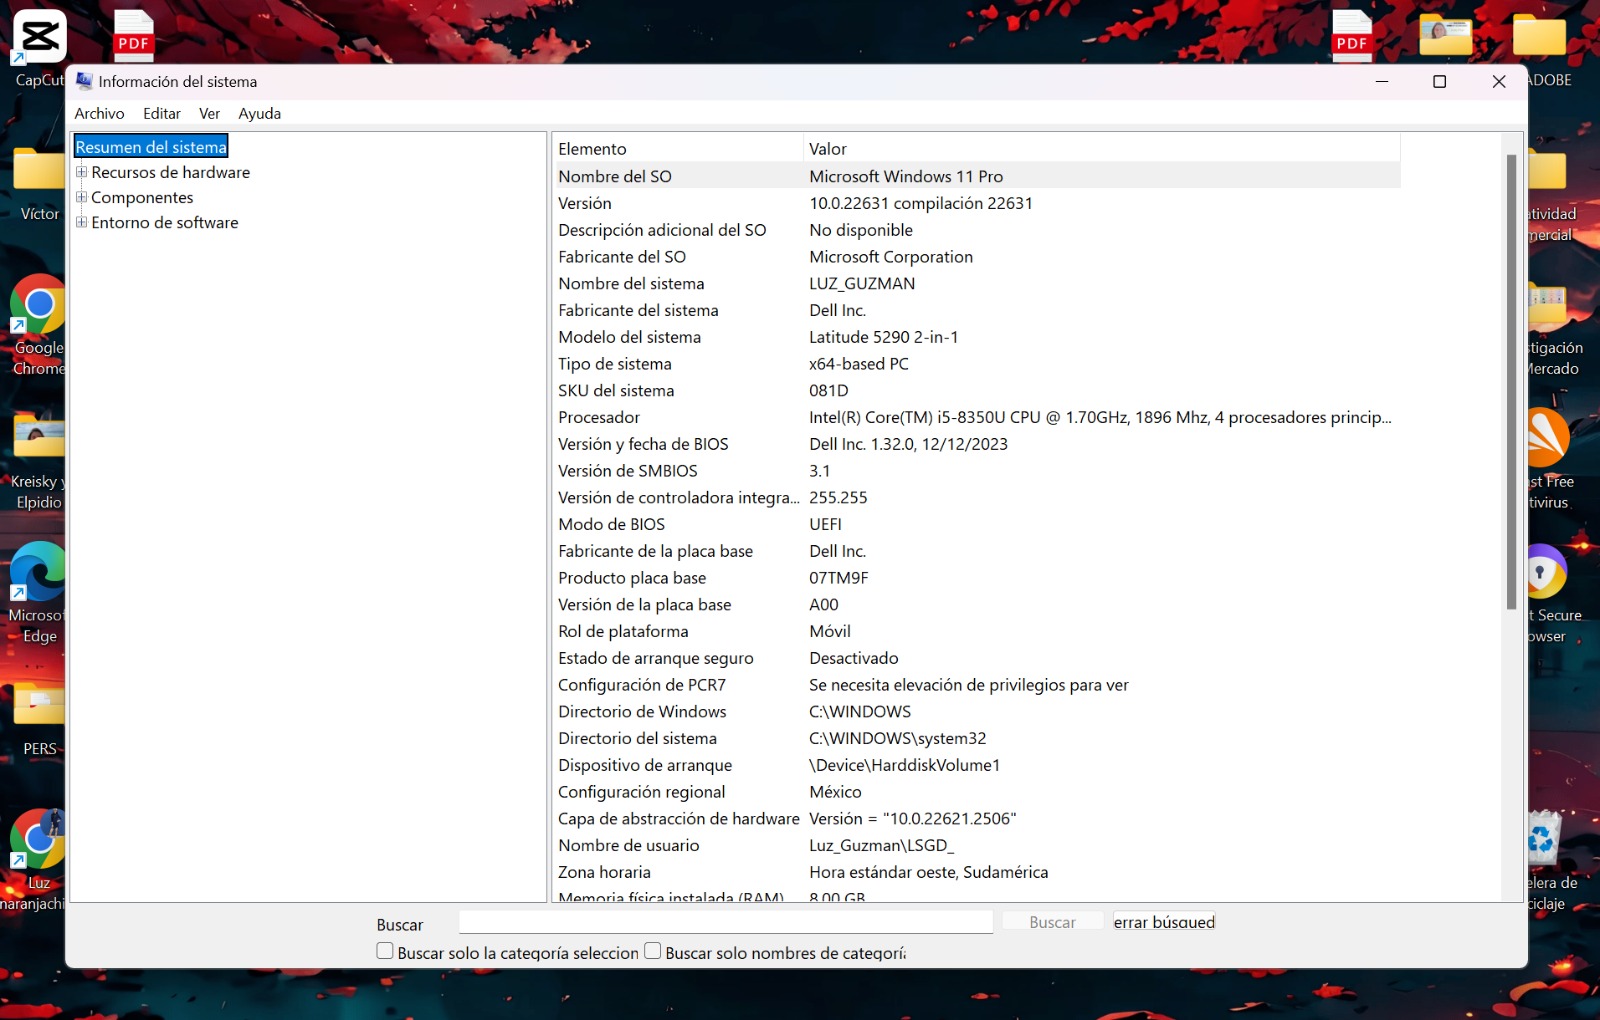1600x1020 pixels.
Task: Select the Versión row showing 10.0.22631
Action: click(x=977, y=203)
